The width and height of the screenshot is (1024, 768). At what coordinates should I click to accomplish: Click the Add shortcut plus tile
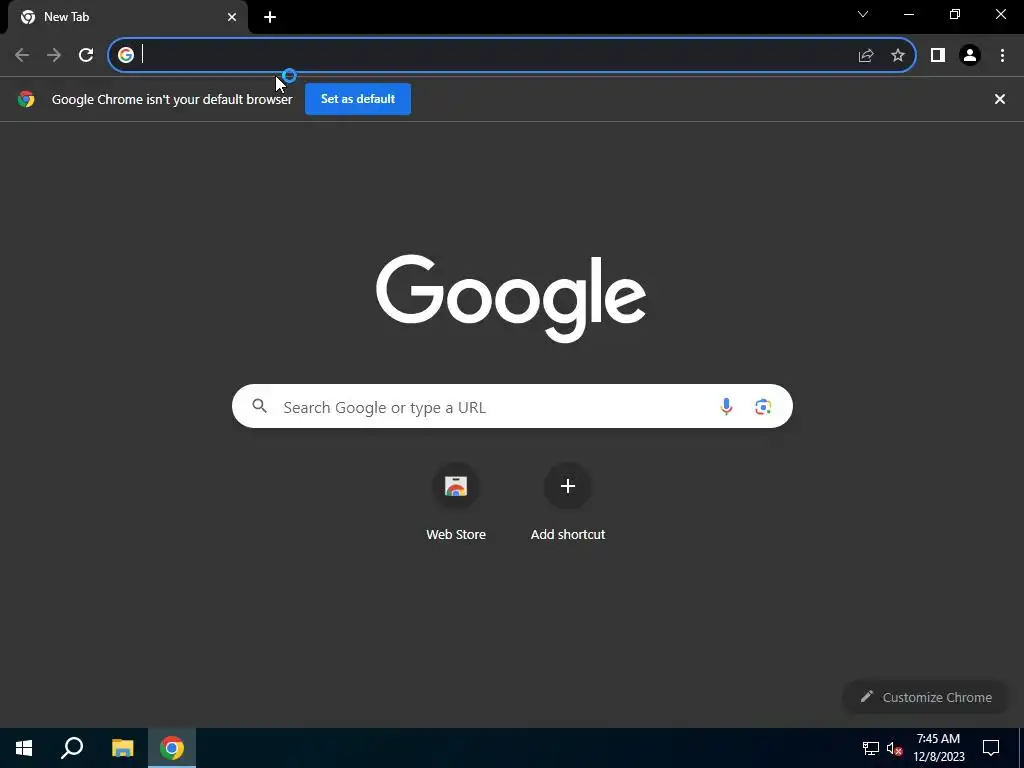(x=568, y=486)
